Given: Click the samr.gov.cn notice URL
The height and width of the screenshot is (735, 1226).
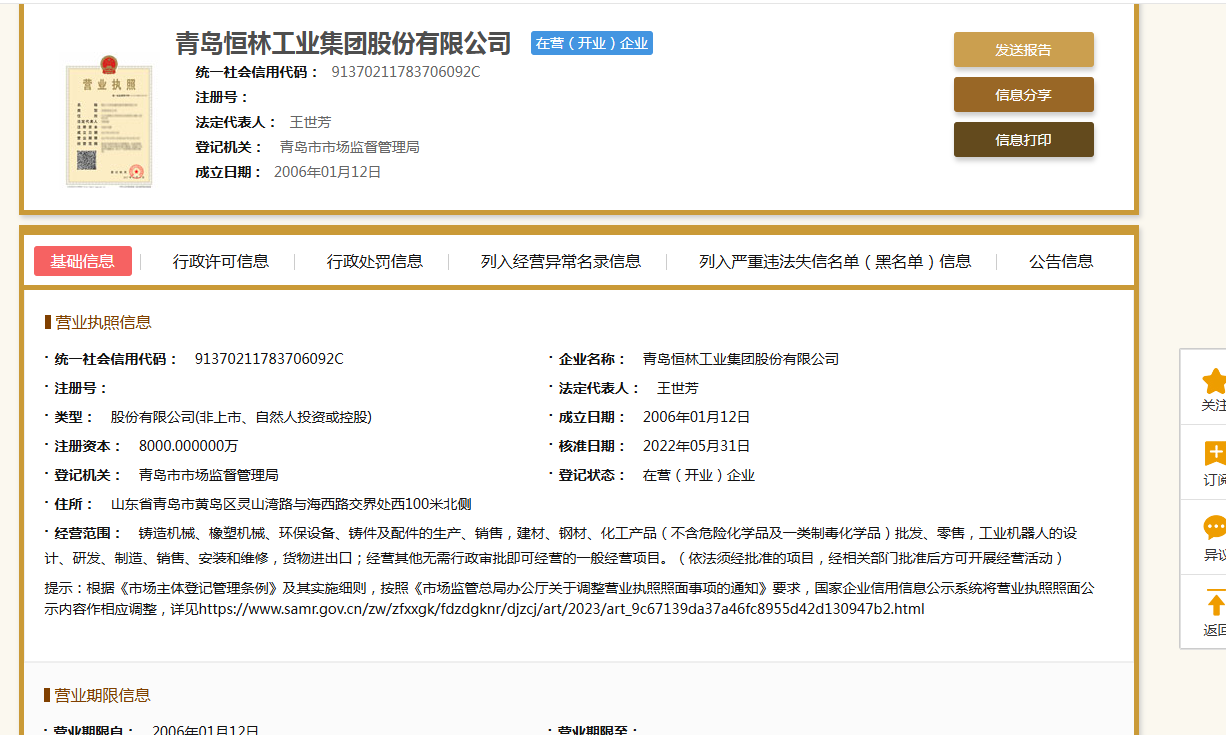Looking at the screenshot, I should 561,609.
